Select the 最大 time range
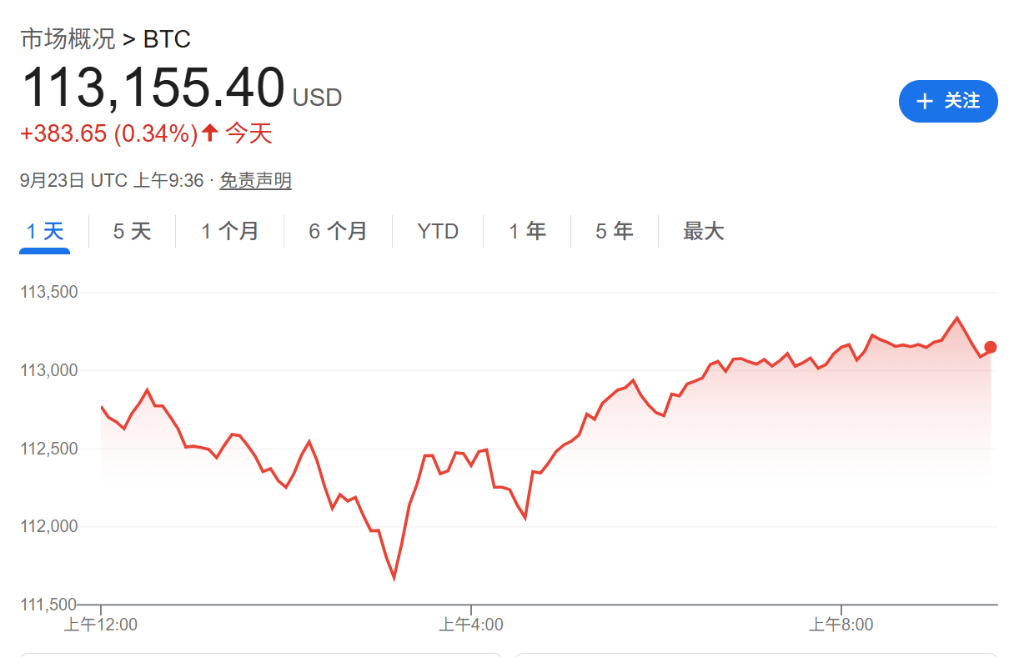 click(x=701, y=231)
